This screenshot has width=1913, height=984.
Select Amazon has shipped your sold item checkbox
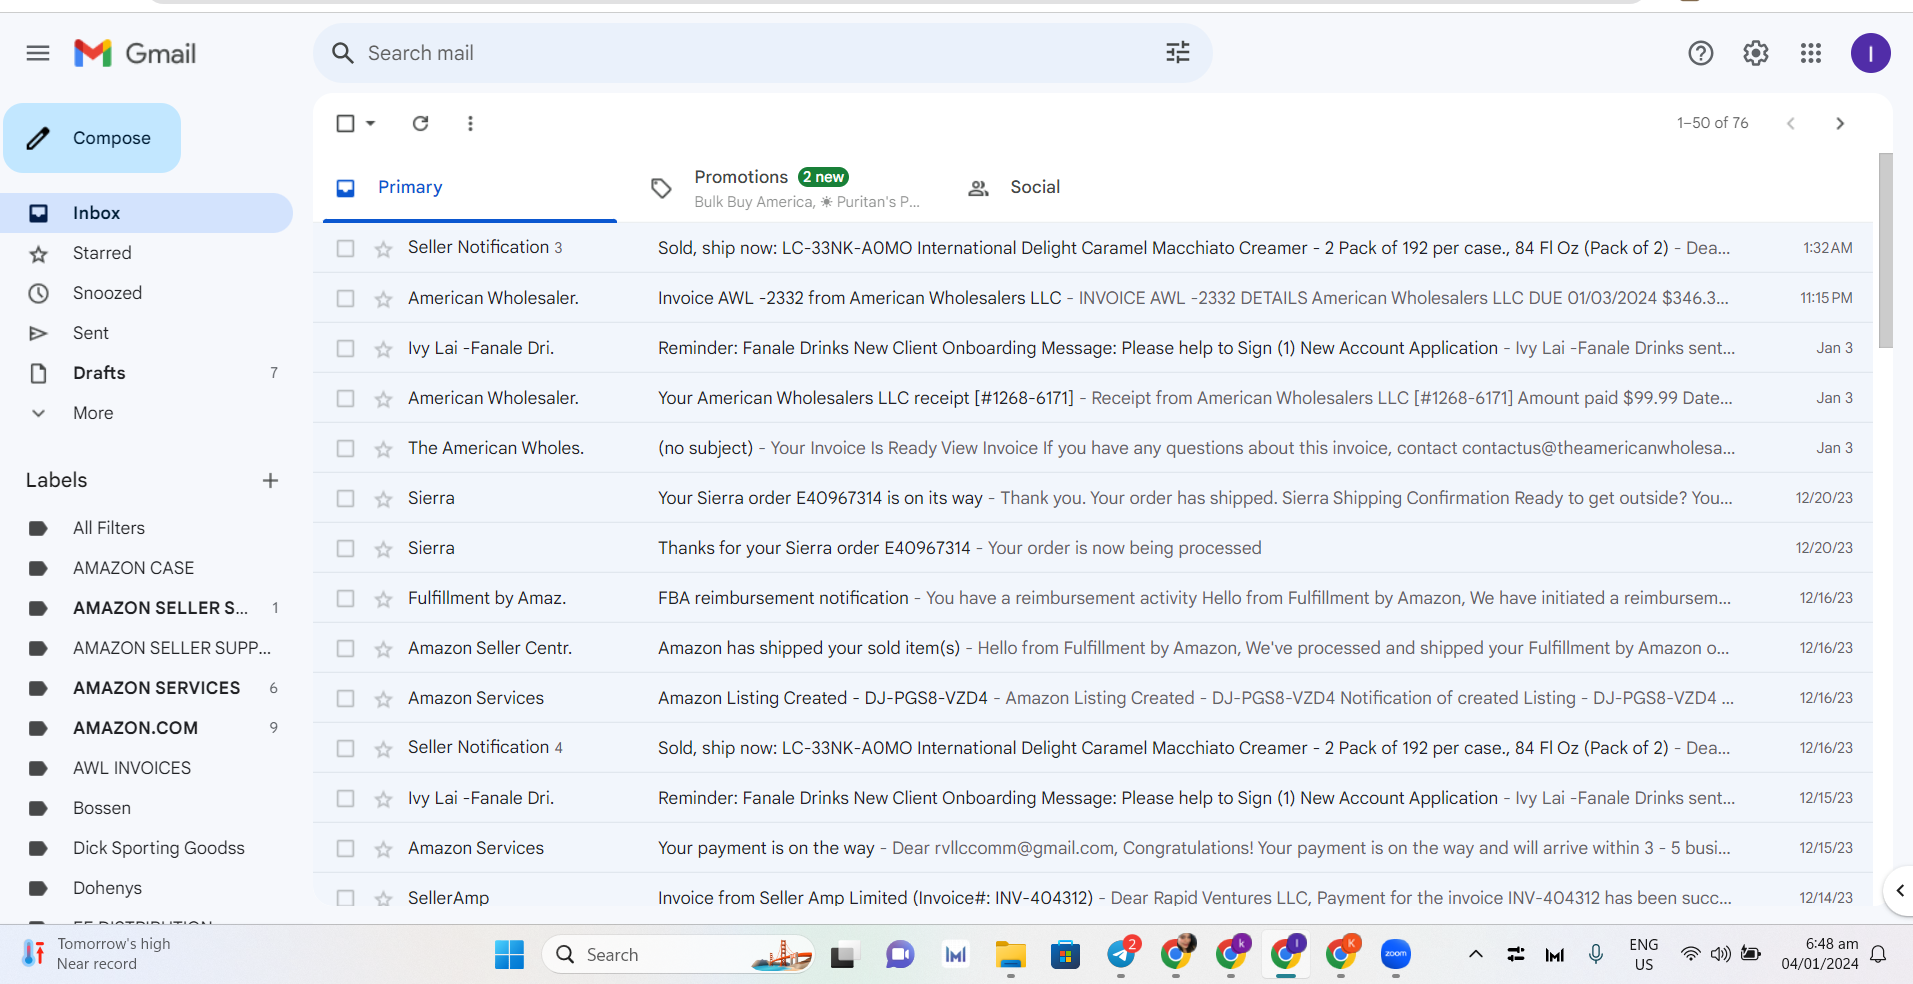point(345,648)
